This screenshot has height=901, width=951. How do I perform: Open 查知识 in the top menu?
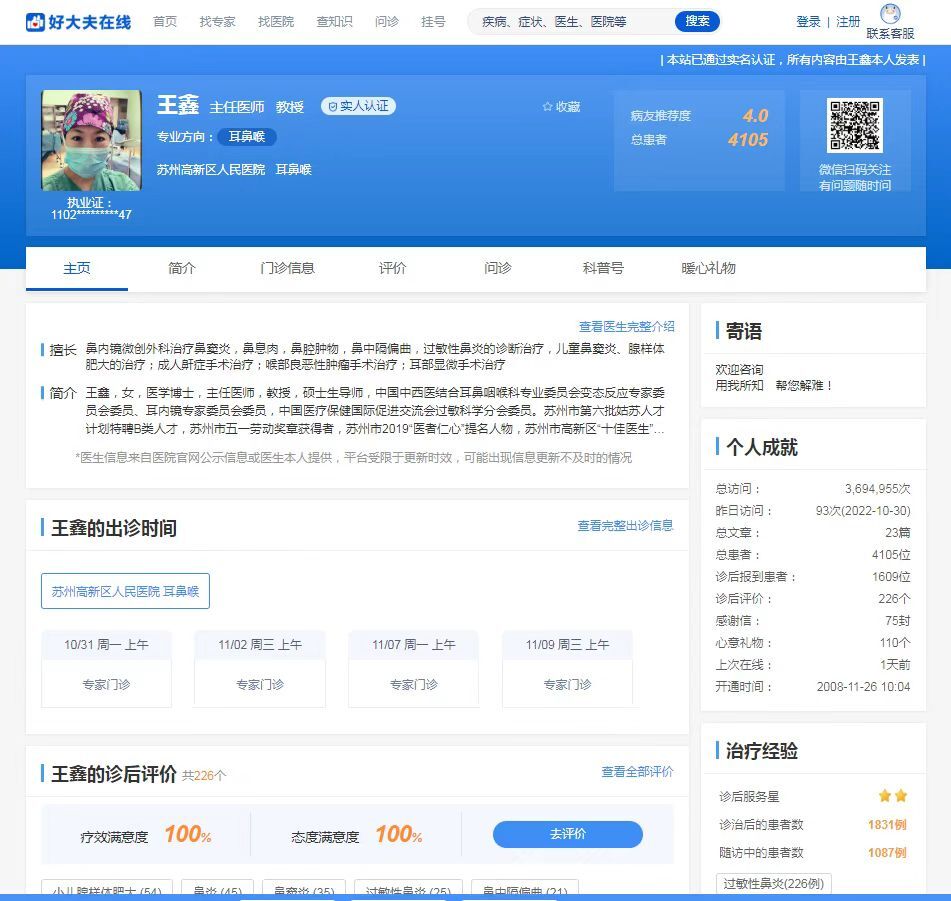click(334, 21)
